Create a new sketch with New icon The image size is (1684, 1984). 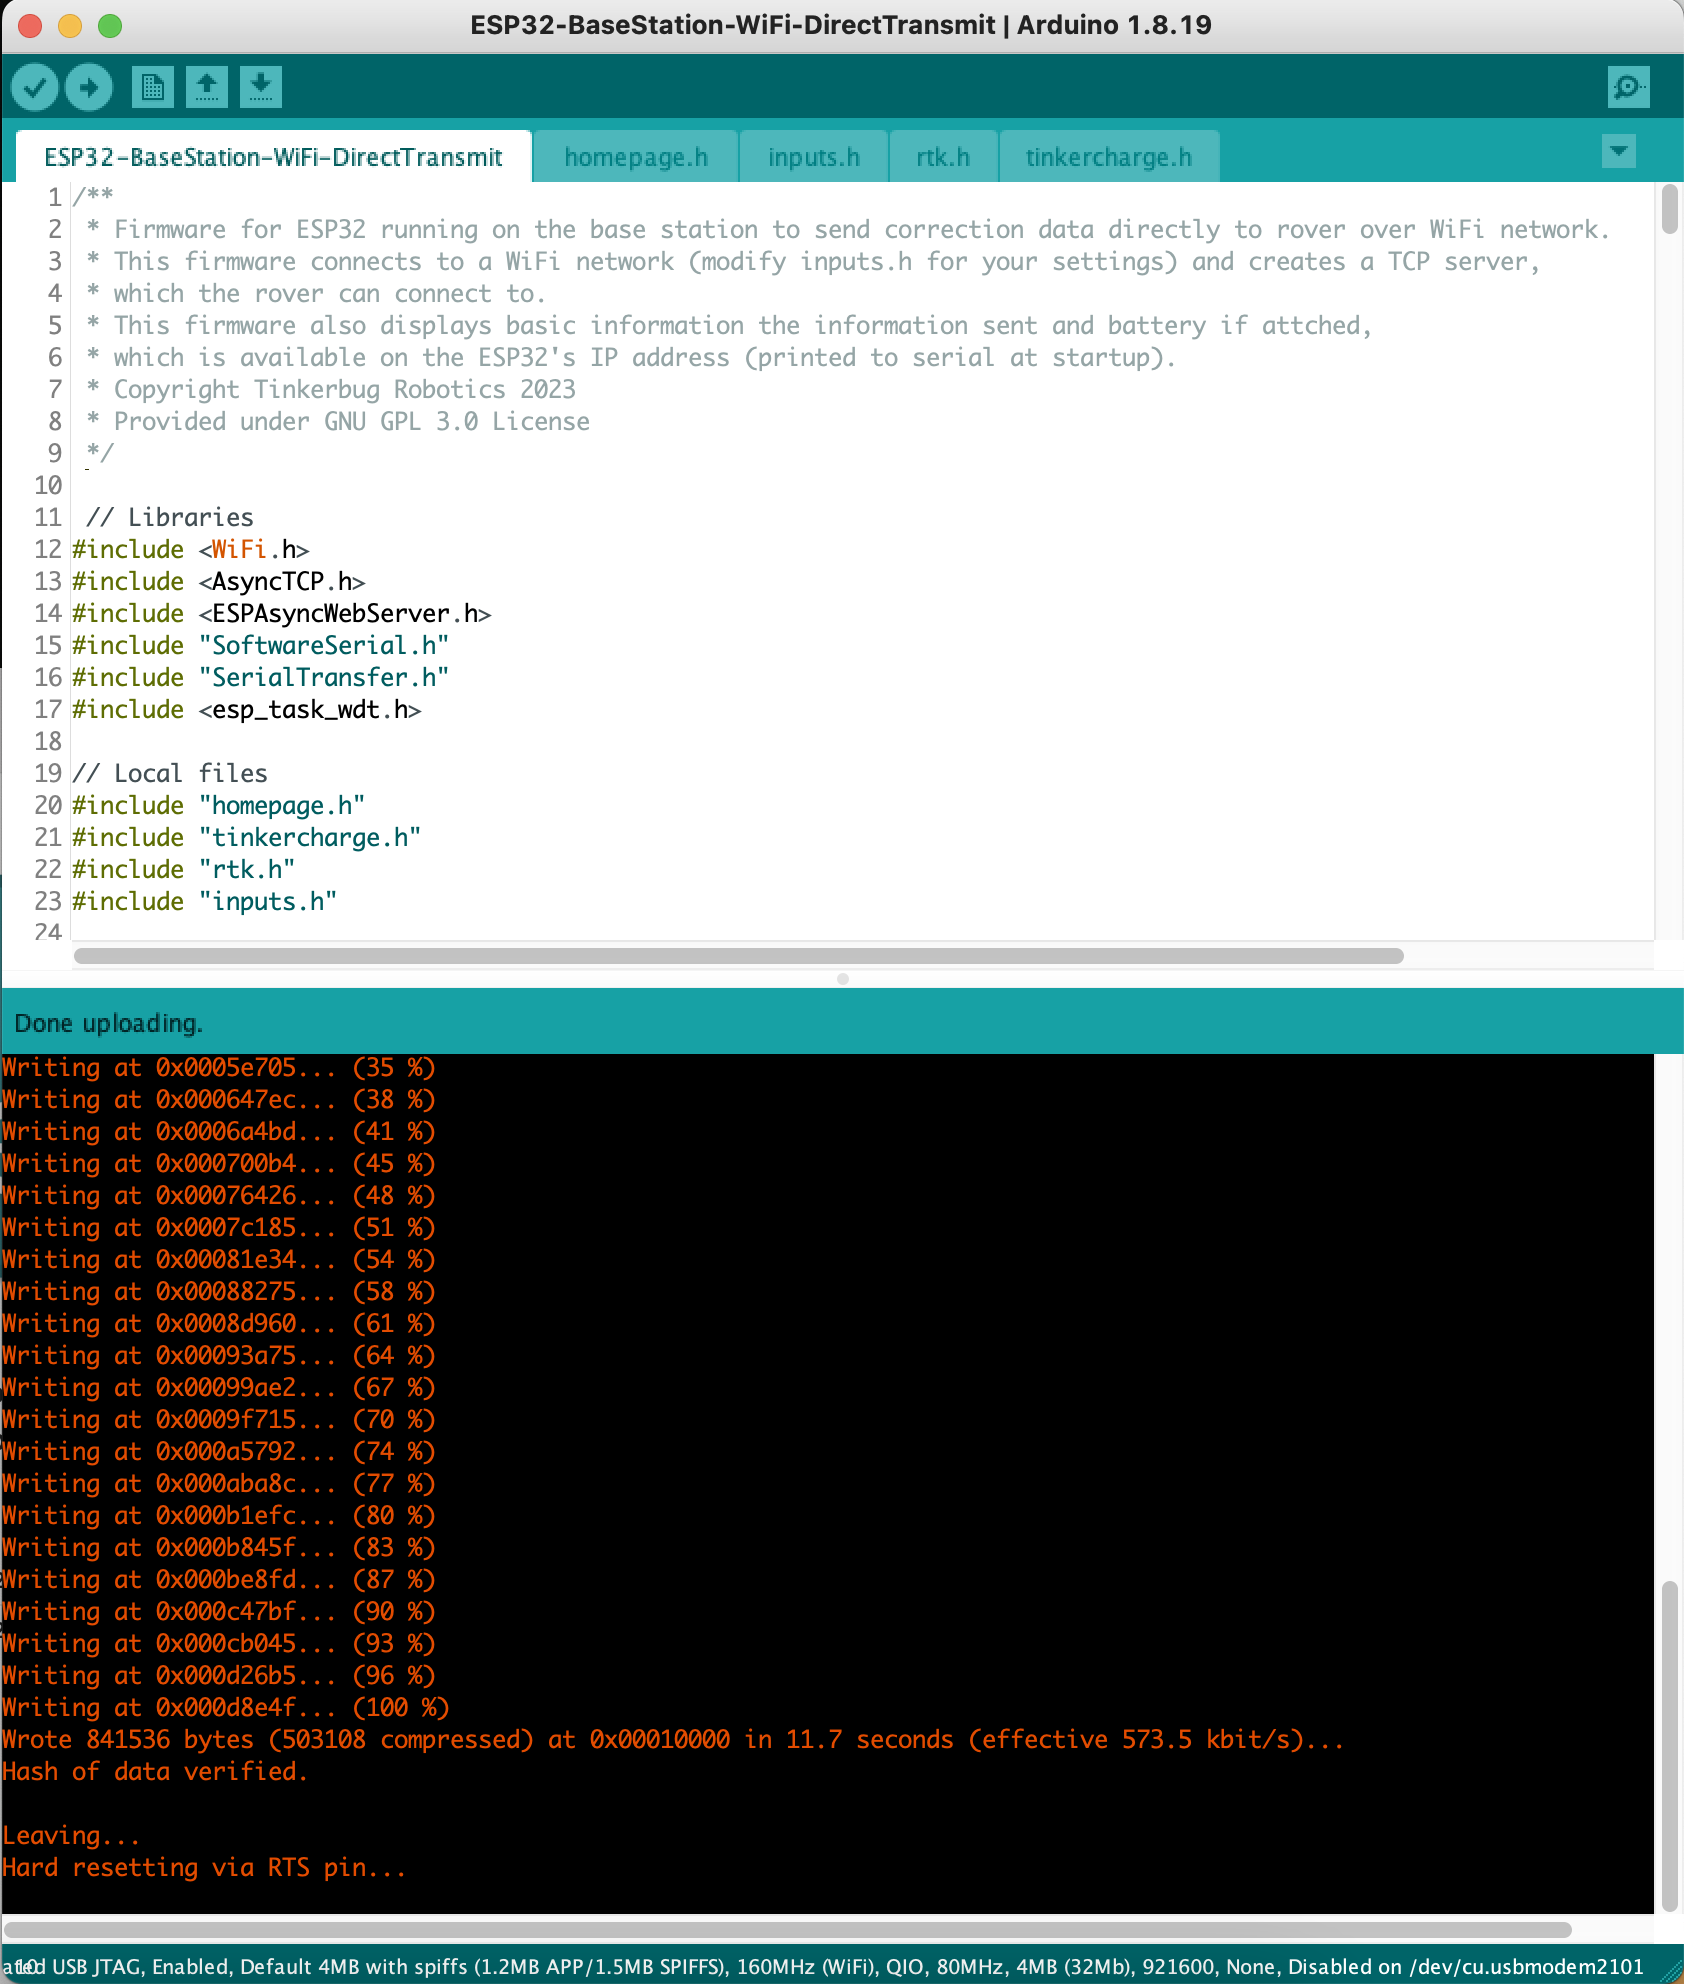coord(152,87)
